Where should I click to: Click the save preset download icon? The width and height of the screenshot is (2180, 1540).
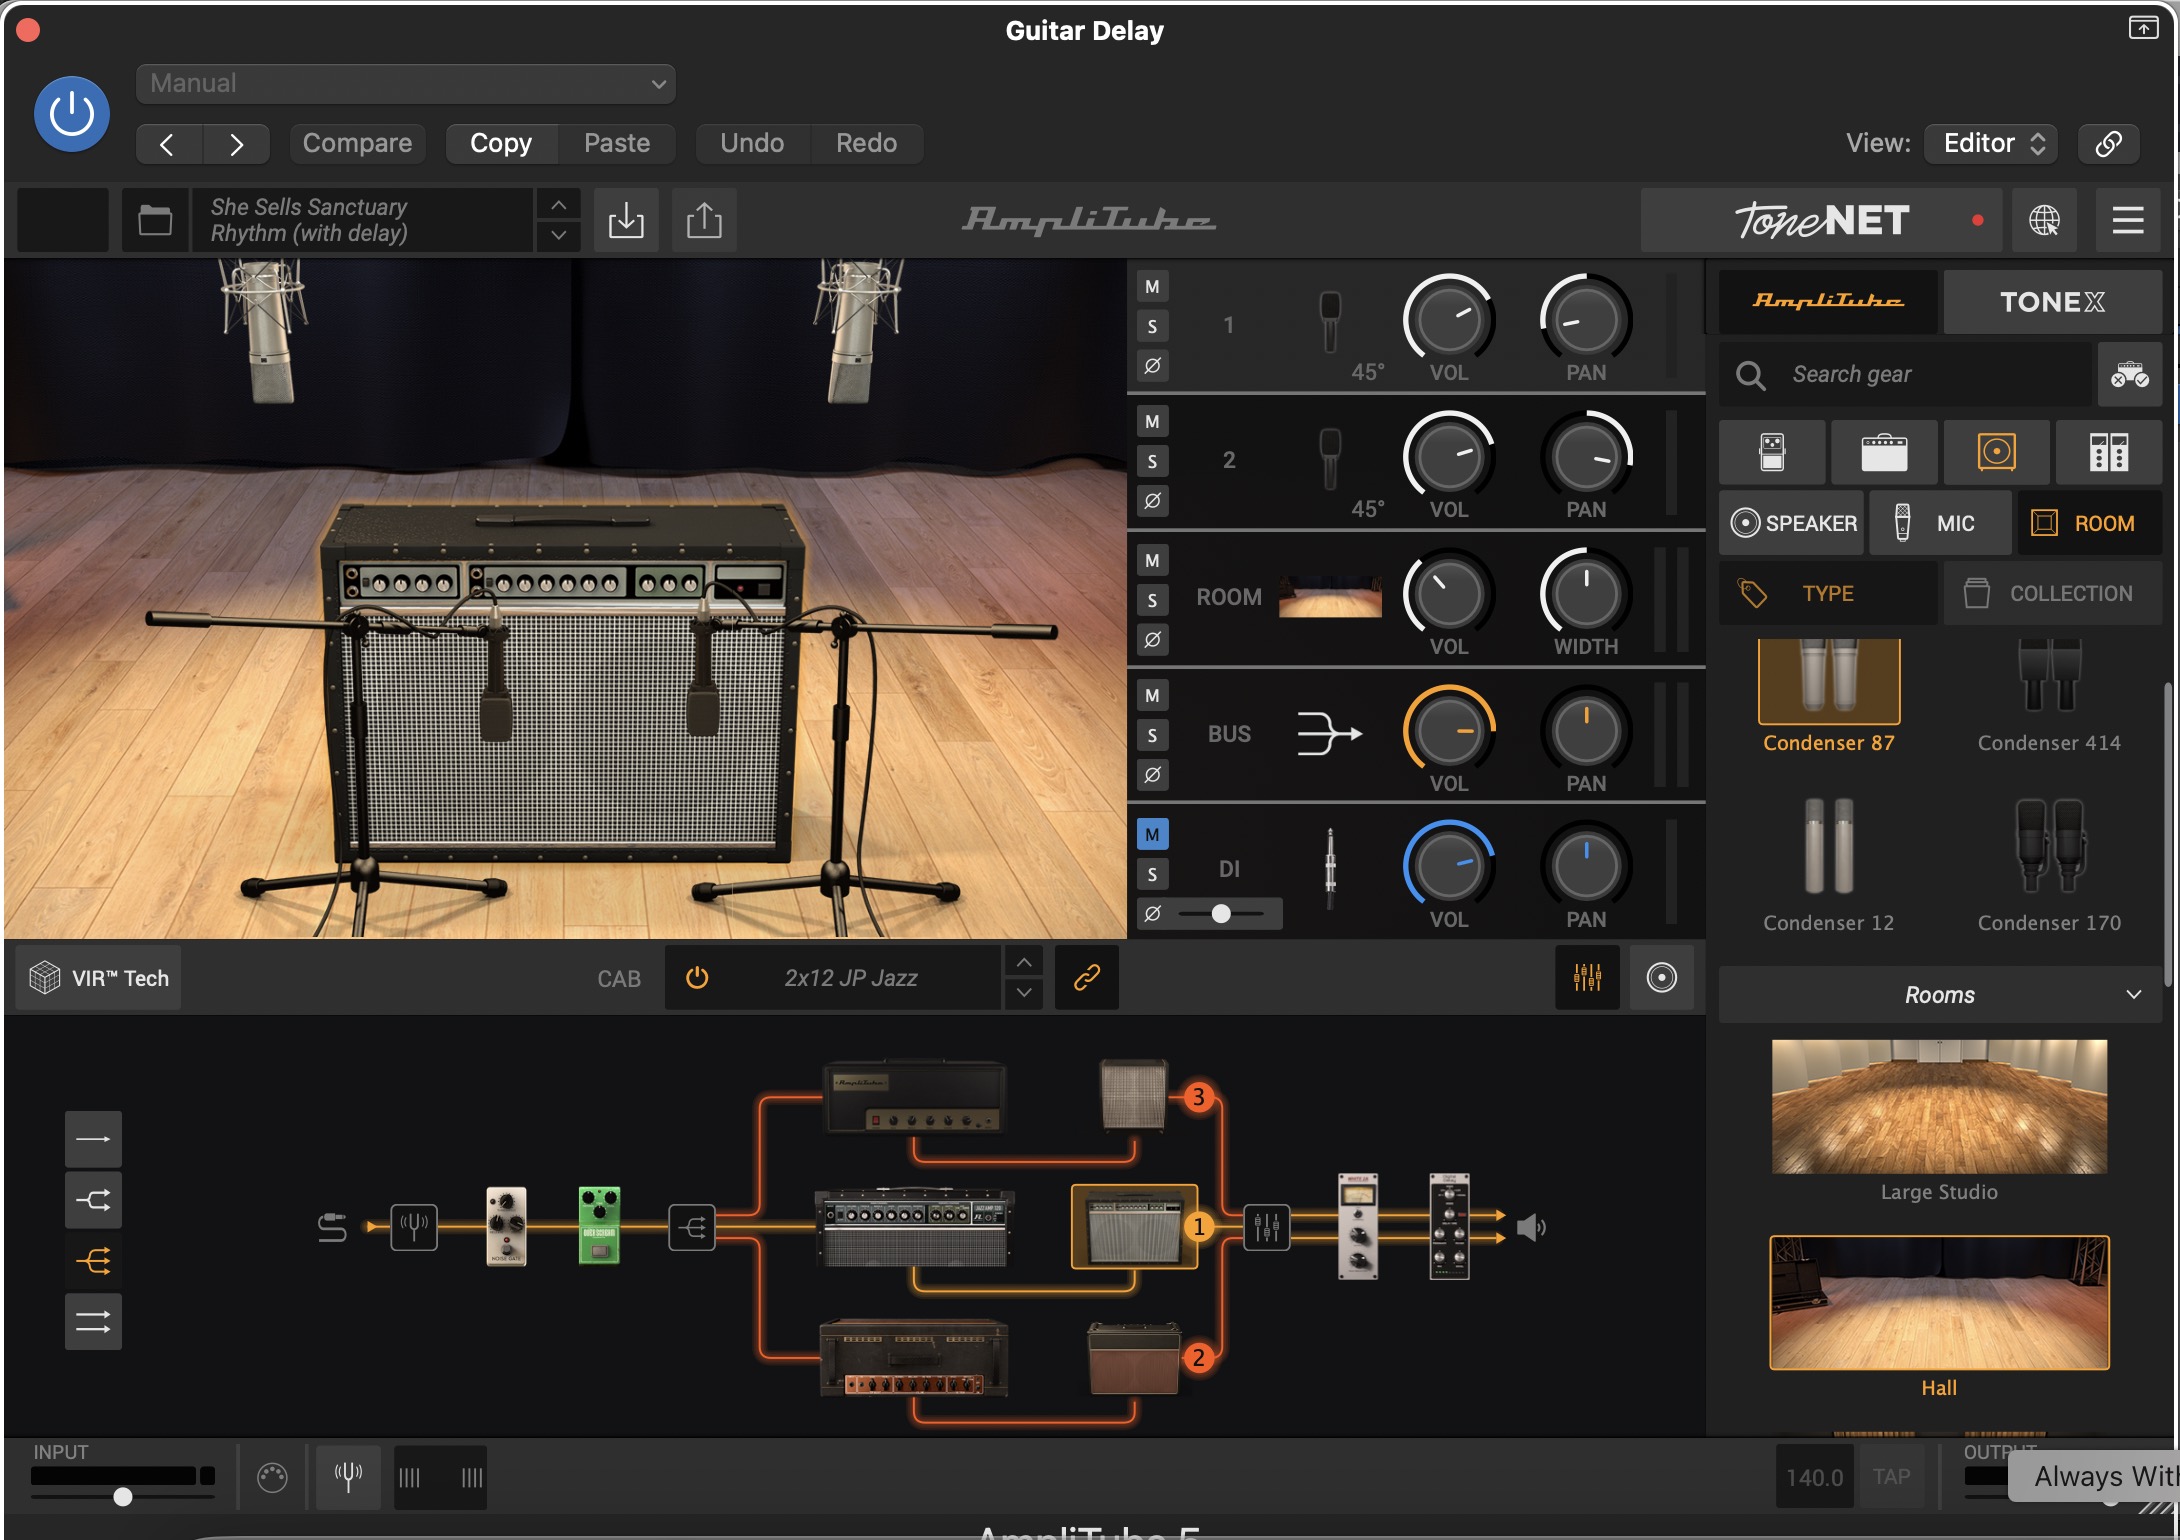(x=626, y=220)
